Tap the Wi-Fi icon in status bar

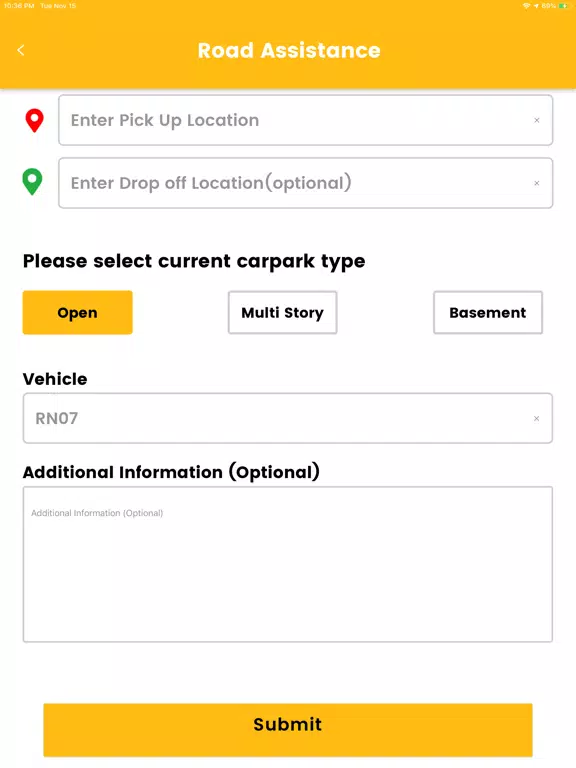coord(527,6)
